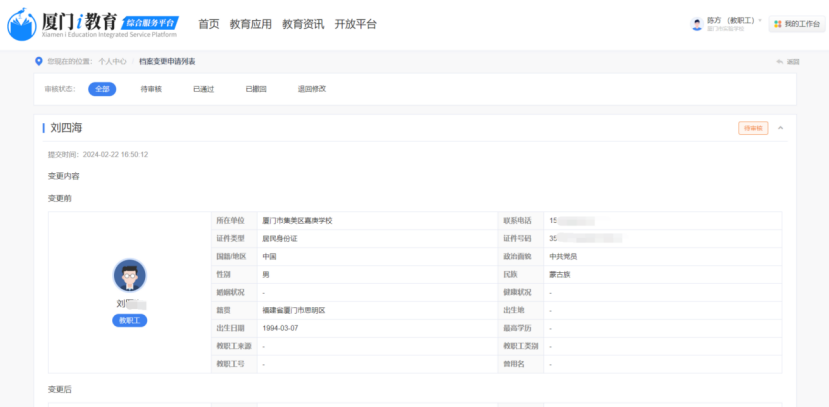Go to 教育资讯 in the top navigation

pyautogui.click(x=303, y=24)
